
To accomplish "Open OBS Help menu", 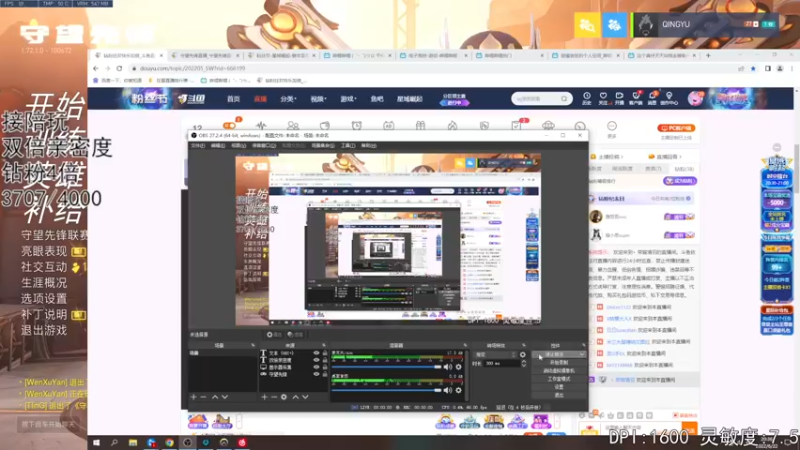I will (368, 146).
